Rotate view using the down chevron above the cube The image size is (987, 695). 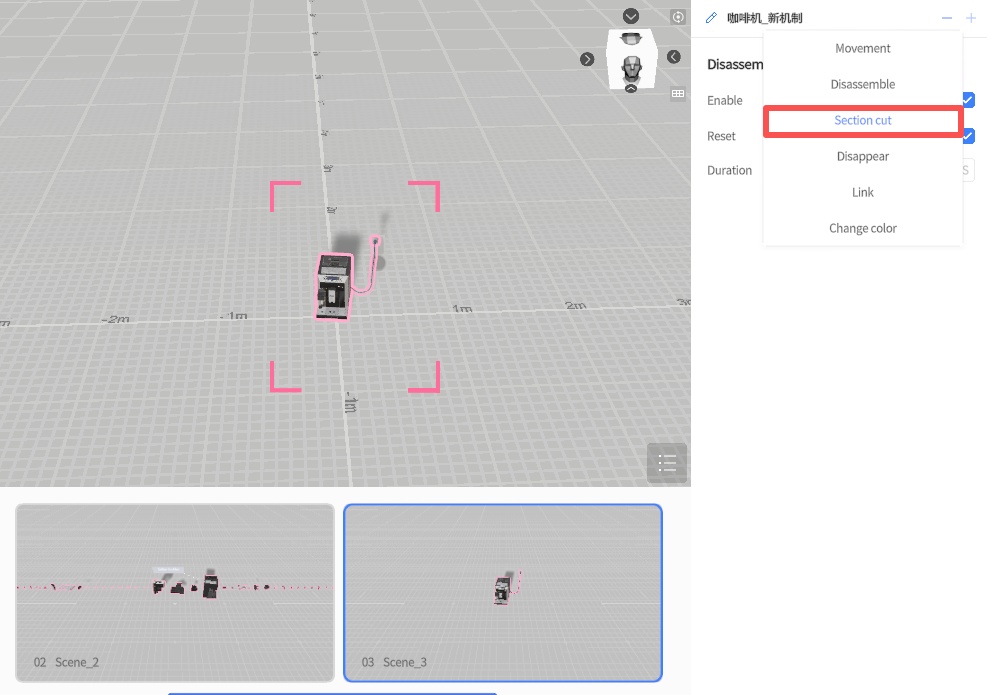631,16
